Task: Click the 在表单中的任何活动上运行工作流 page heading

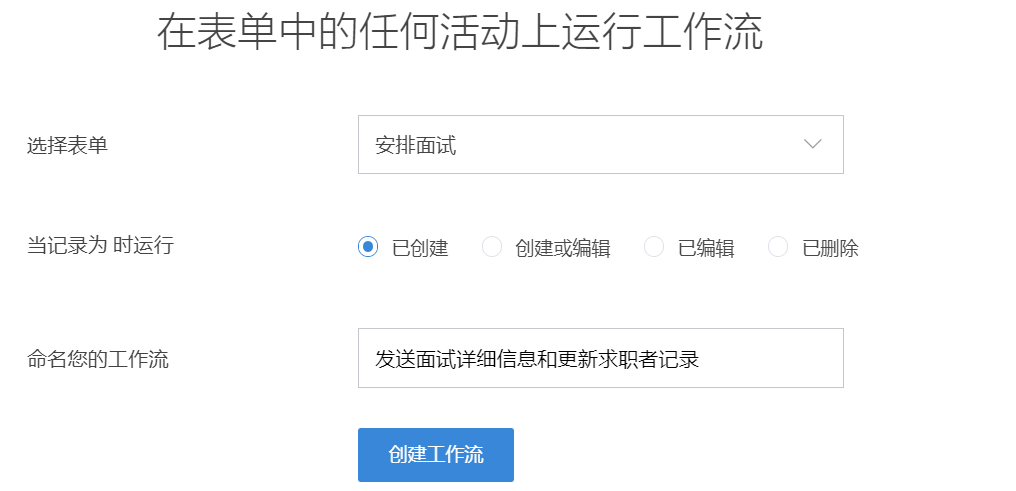Action: (460, 32)
